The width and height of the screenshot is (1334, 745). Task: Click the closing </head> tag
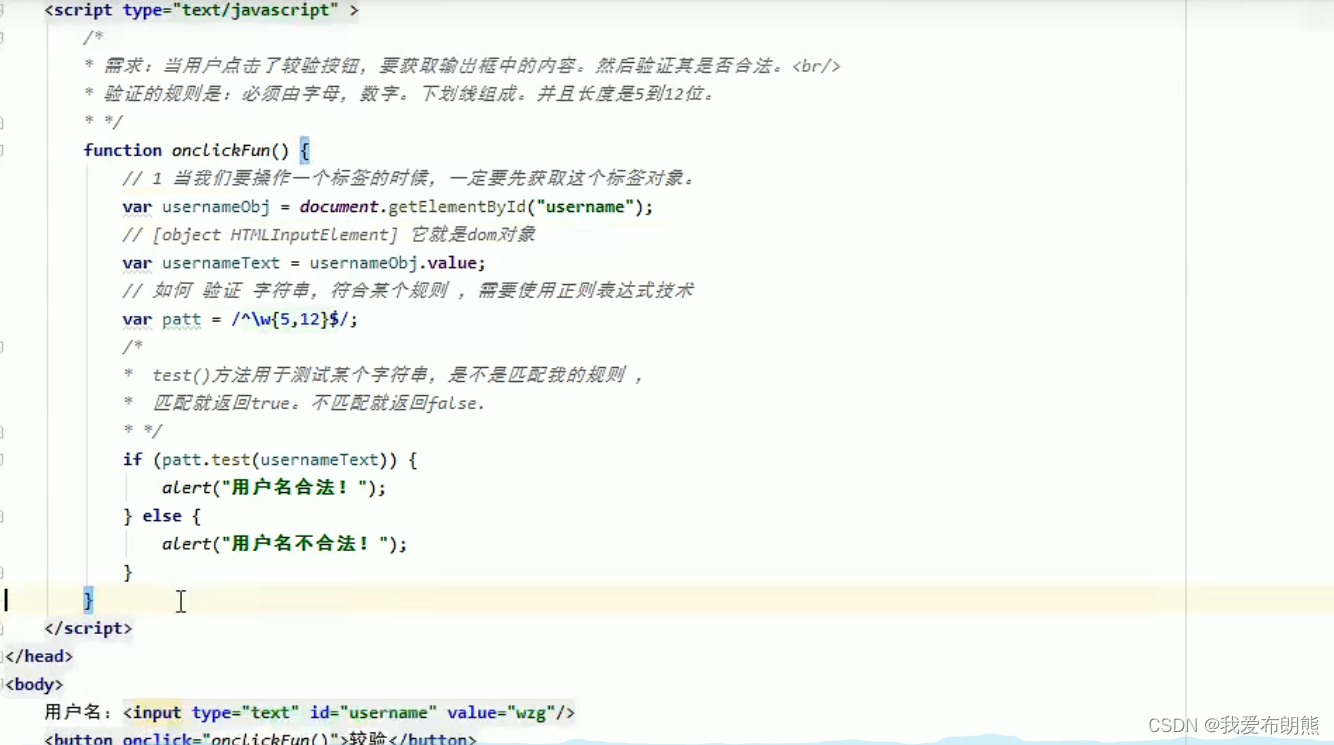point(39,656)
